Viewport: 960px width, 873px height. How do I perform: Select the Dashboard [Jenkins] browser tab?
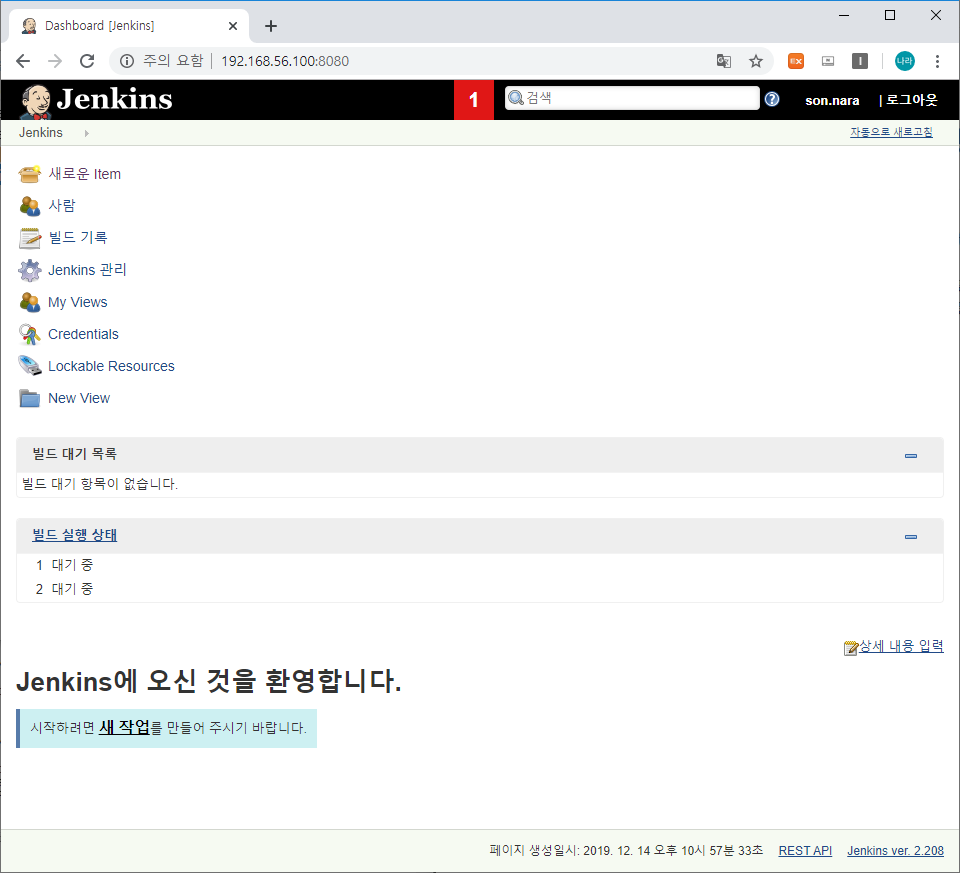tap(129, 26)
